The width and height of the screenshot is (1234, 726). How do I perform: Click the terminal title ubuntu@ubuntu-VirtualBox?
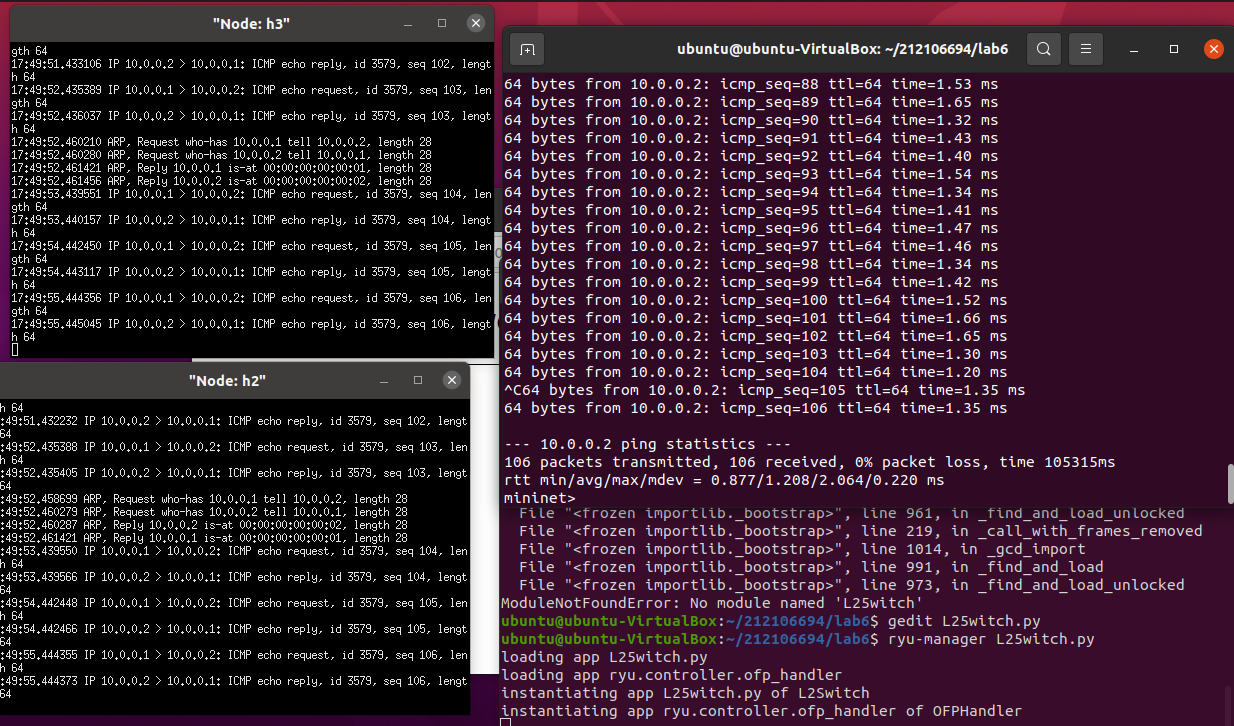(842, 48)
